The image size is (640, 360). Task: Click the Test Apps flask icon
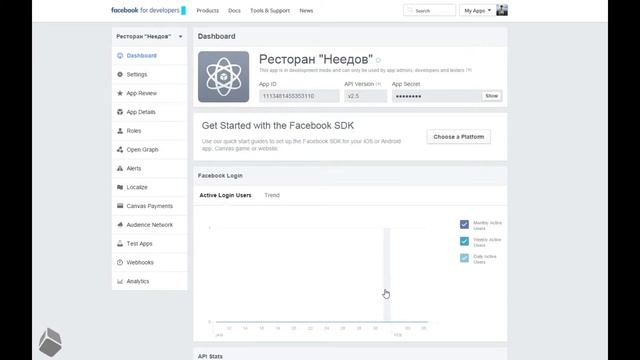tap(120, 243)
